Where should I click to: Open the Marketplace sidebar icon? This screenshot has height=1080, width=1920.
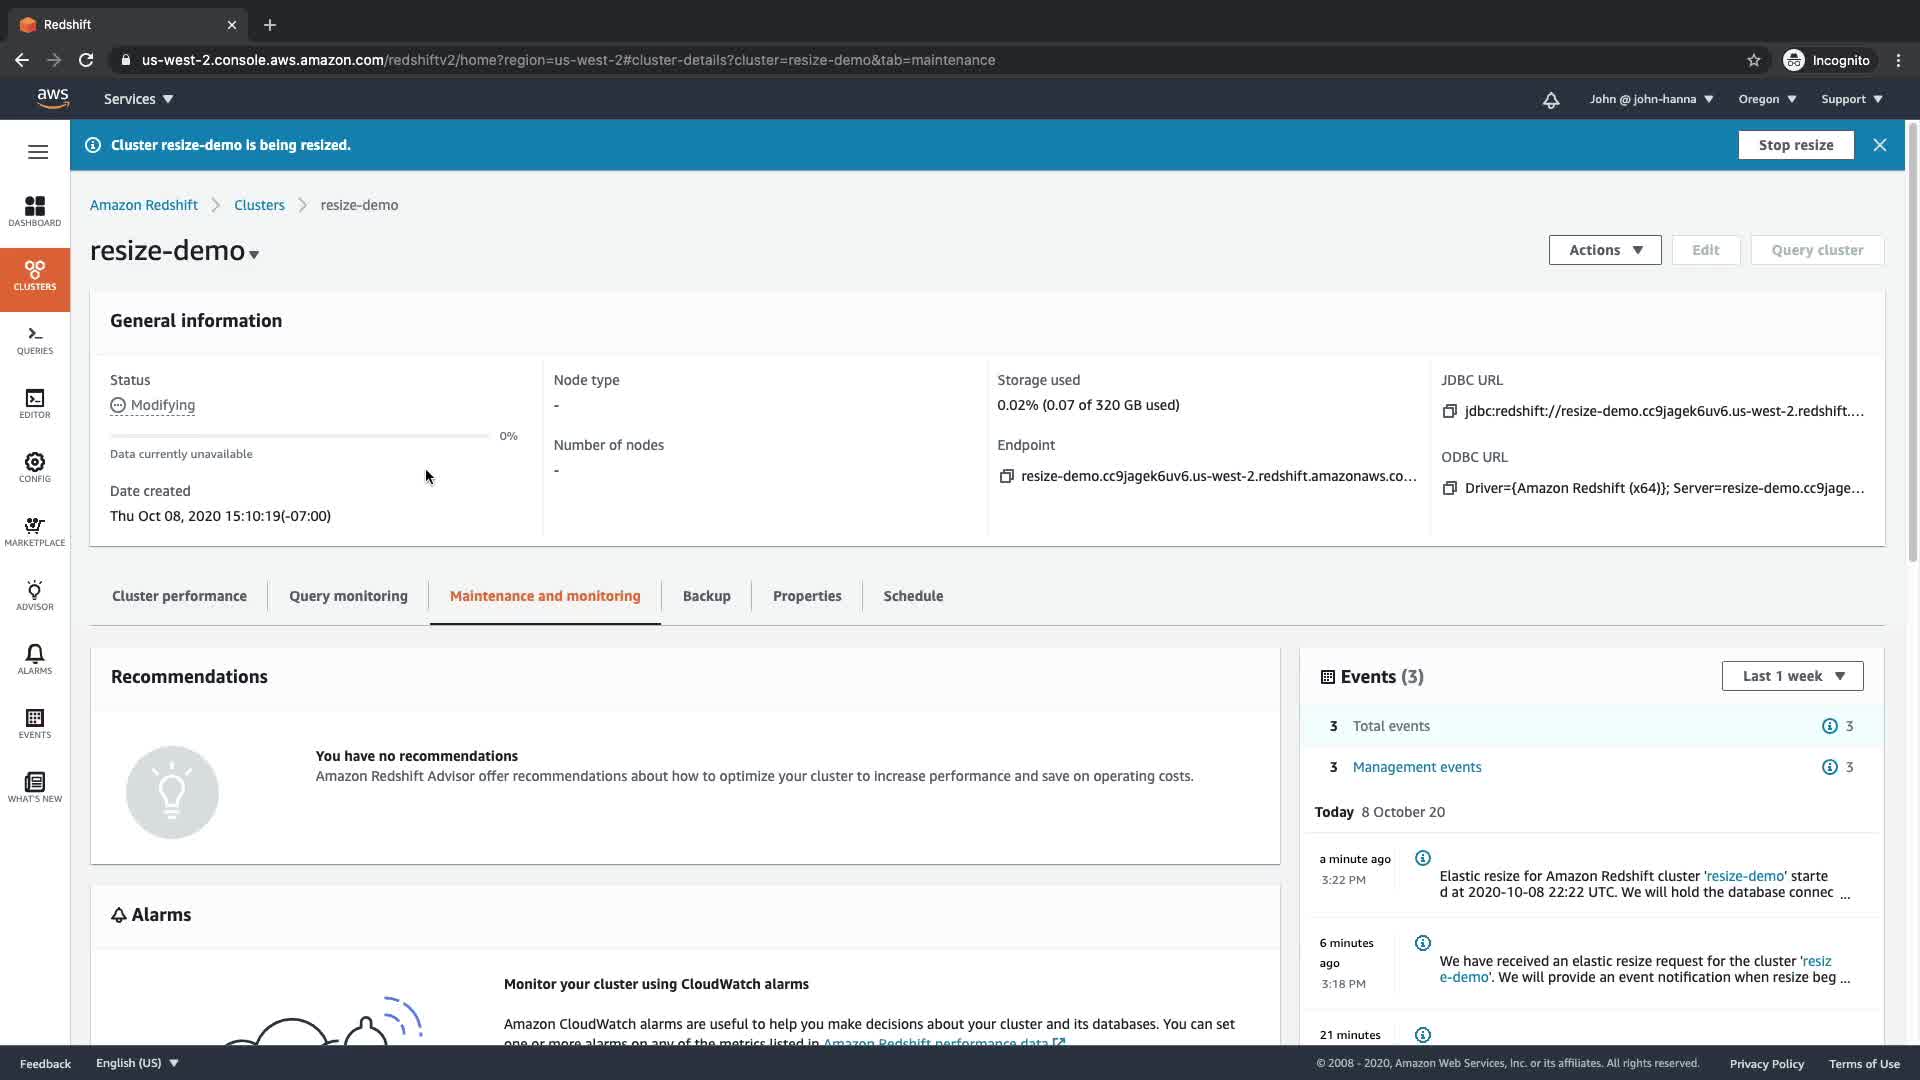point(35,531)
